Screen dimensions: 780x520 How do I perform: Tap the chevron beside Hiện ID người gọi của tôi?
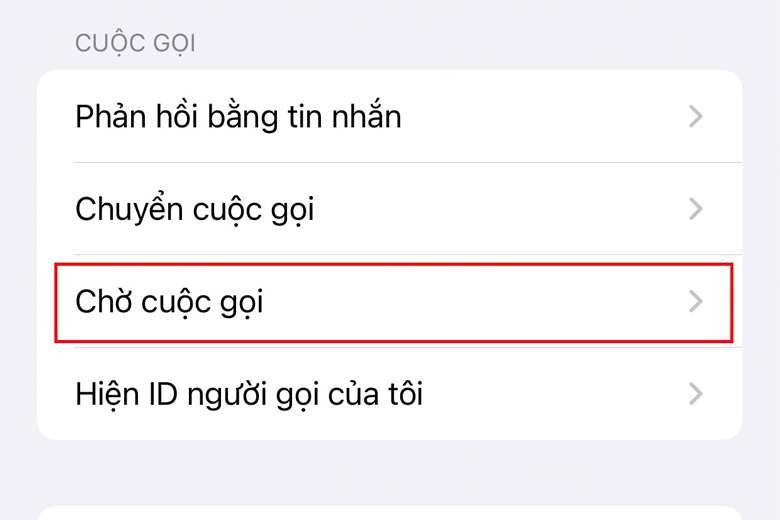[695, 394]
